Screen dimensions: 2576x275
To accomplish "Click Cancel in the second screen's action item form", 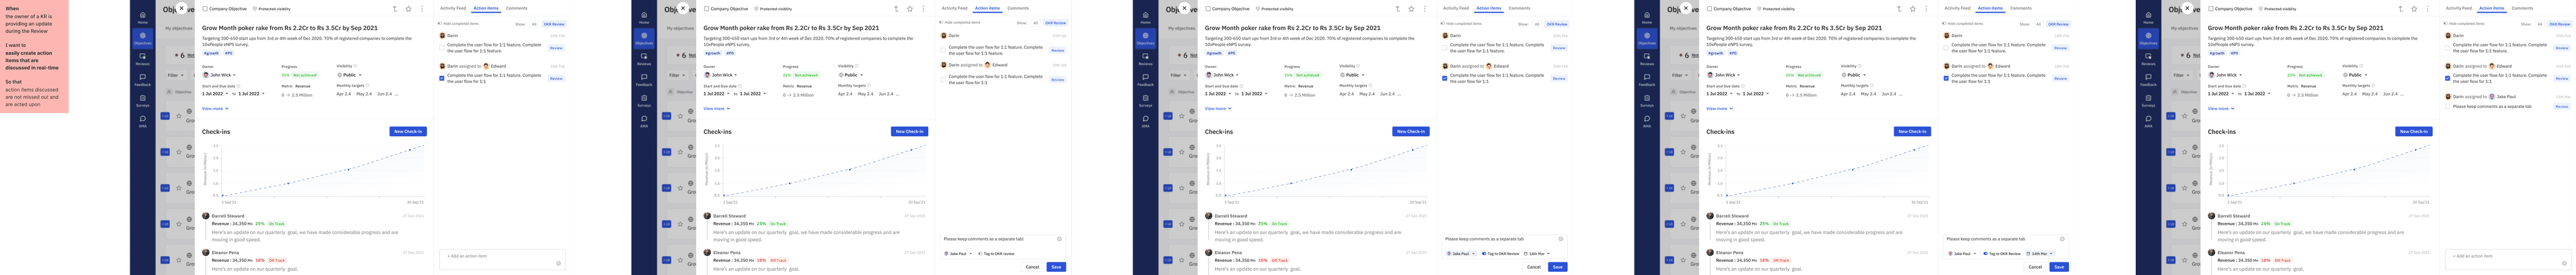I will 1032,267.
